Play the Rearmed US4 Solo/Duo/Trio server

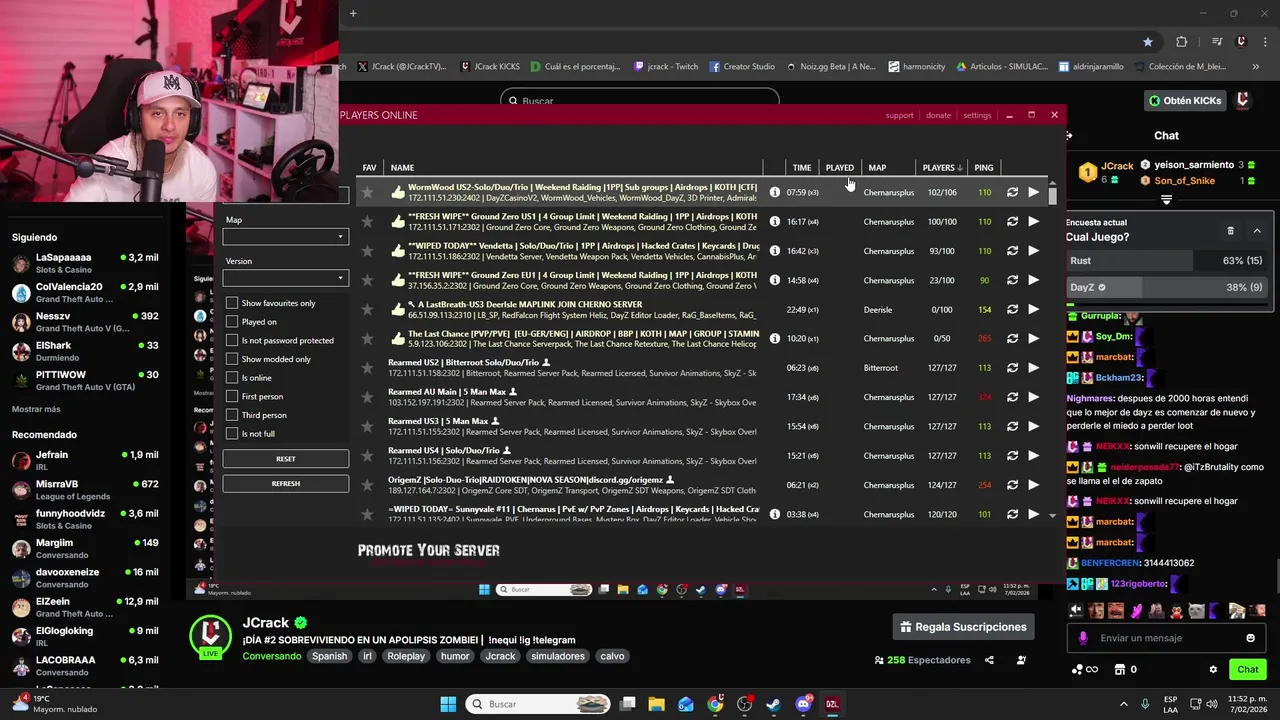[x=1034, y=456]
